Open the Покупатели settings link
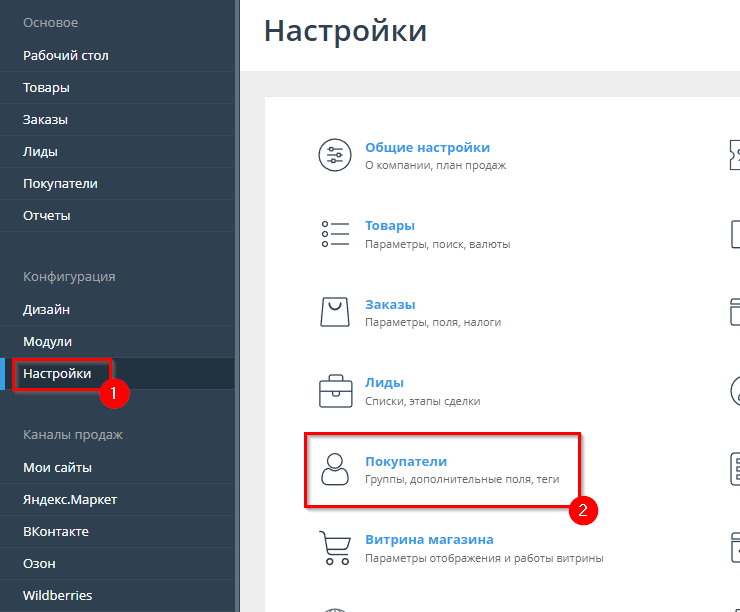The image size is (740, 612). click(x=406, y=462)
